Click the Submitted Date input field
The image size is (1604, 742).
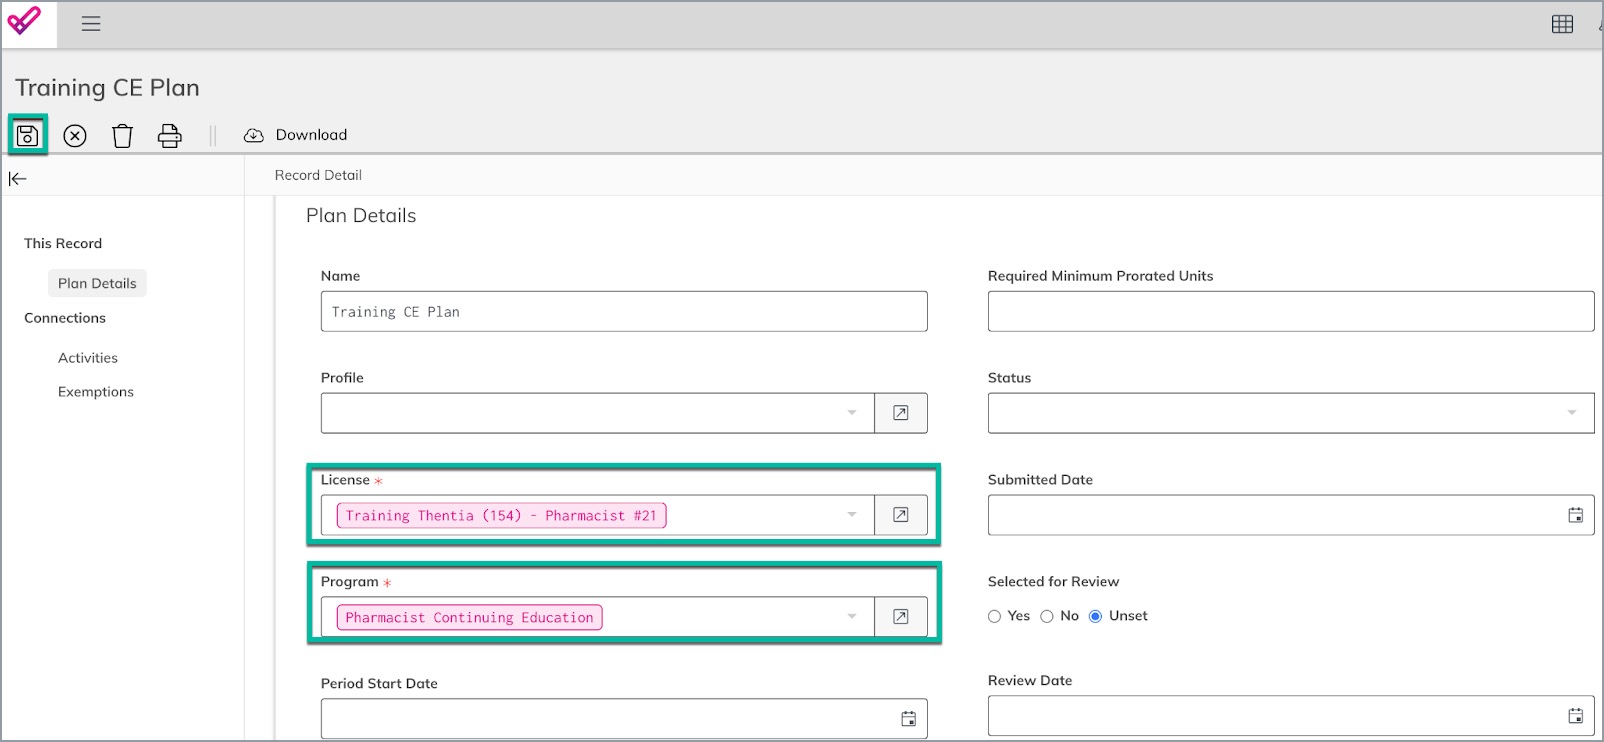click(x=1291, y=515)
